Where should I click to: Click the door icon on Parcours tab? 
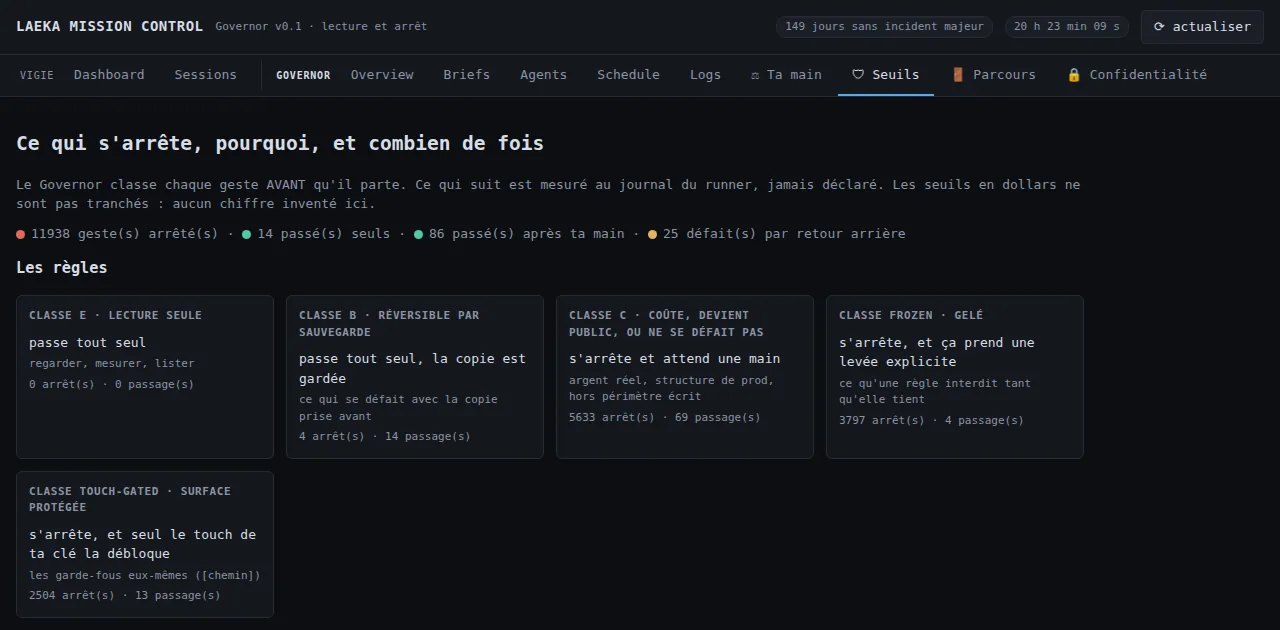coord(958,75)
